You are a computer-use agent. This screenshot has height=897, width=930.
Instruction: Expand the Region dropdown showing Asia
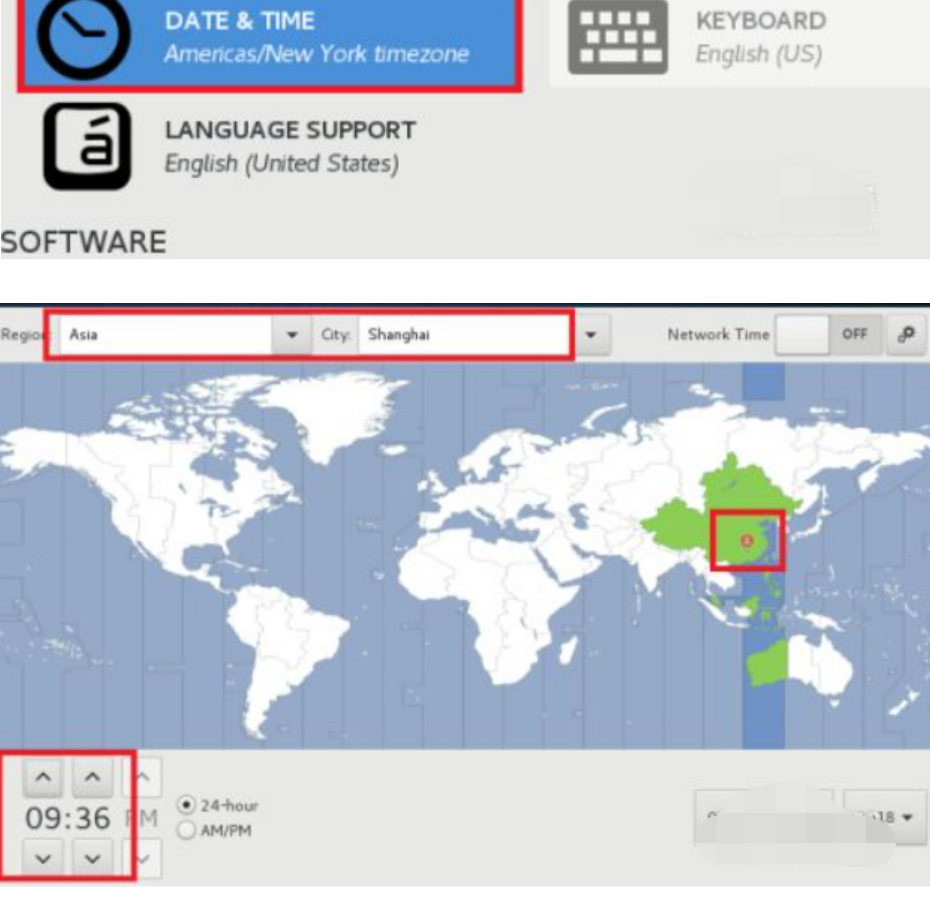292,335
